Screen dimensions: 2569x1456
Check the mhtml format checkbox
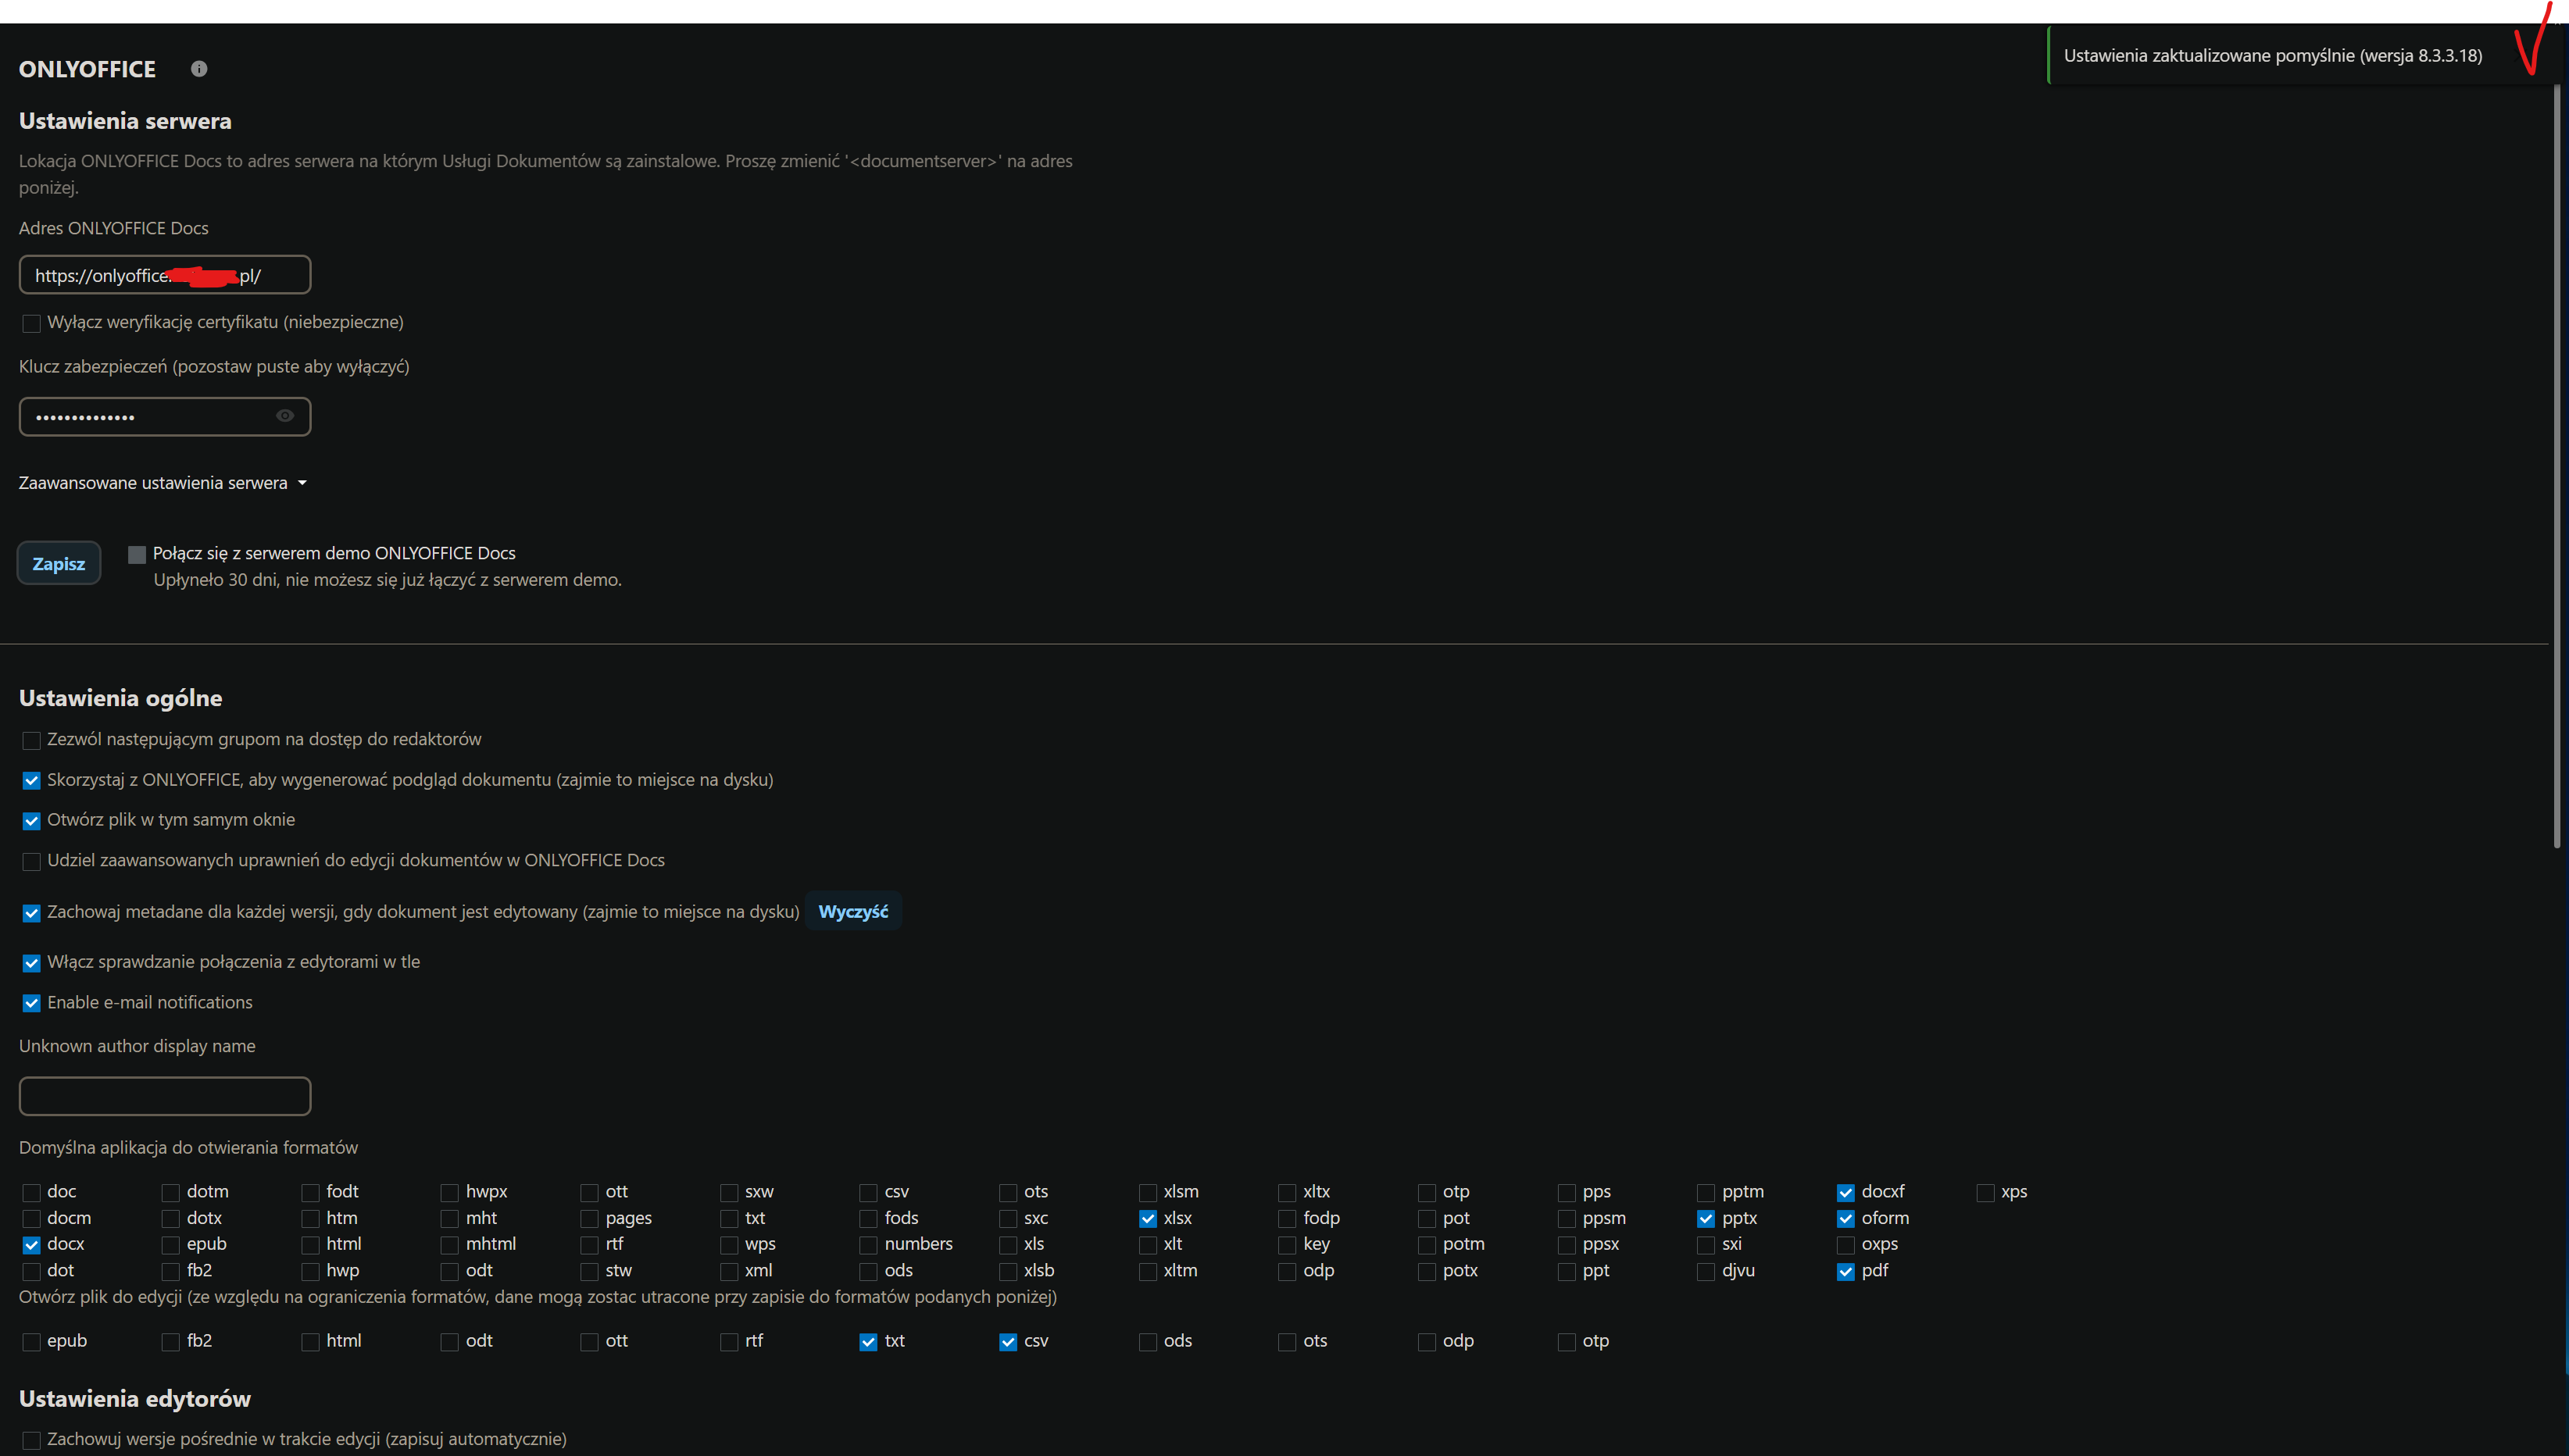(450, 1245)
